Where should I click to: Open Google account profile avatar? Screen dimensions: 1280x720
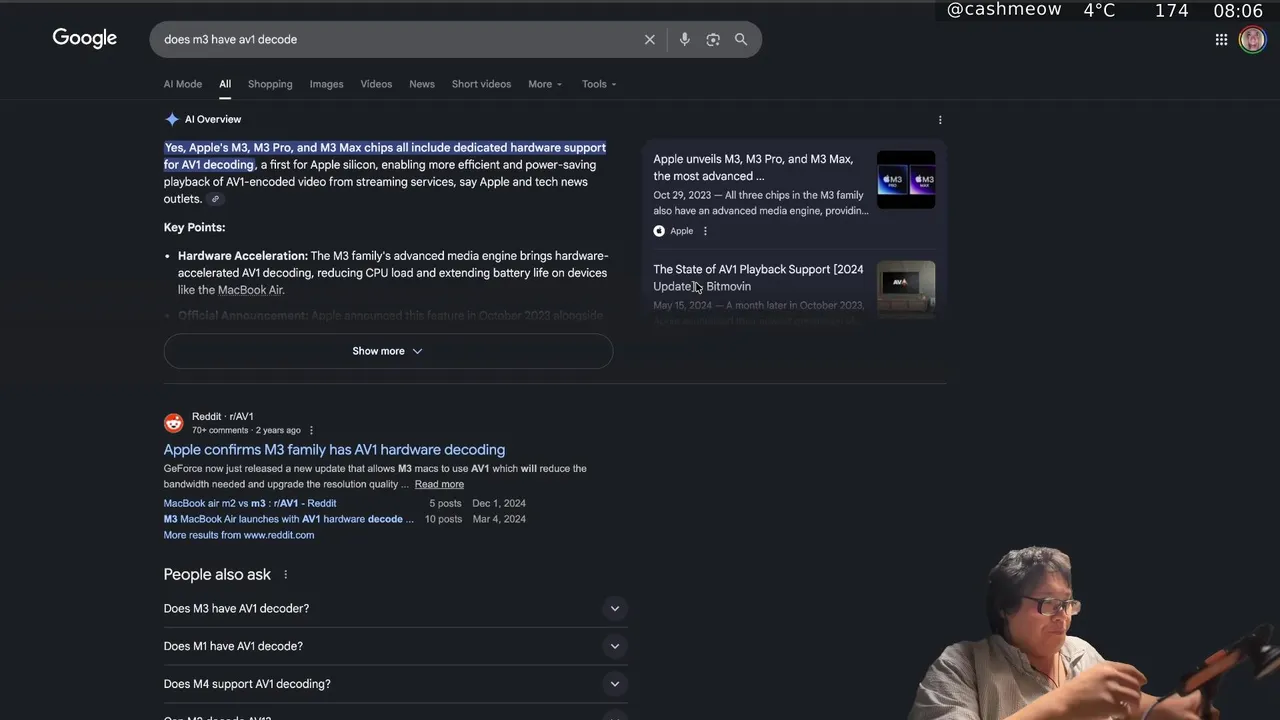1252,40
